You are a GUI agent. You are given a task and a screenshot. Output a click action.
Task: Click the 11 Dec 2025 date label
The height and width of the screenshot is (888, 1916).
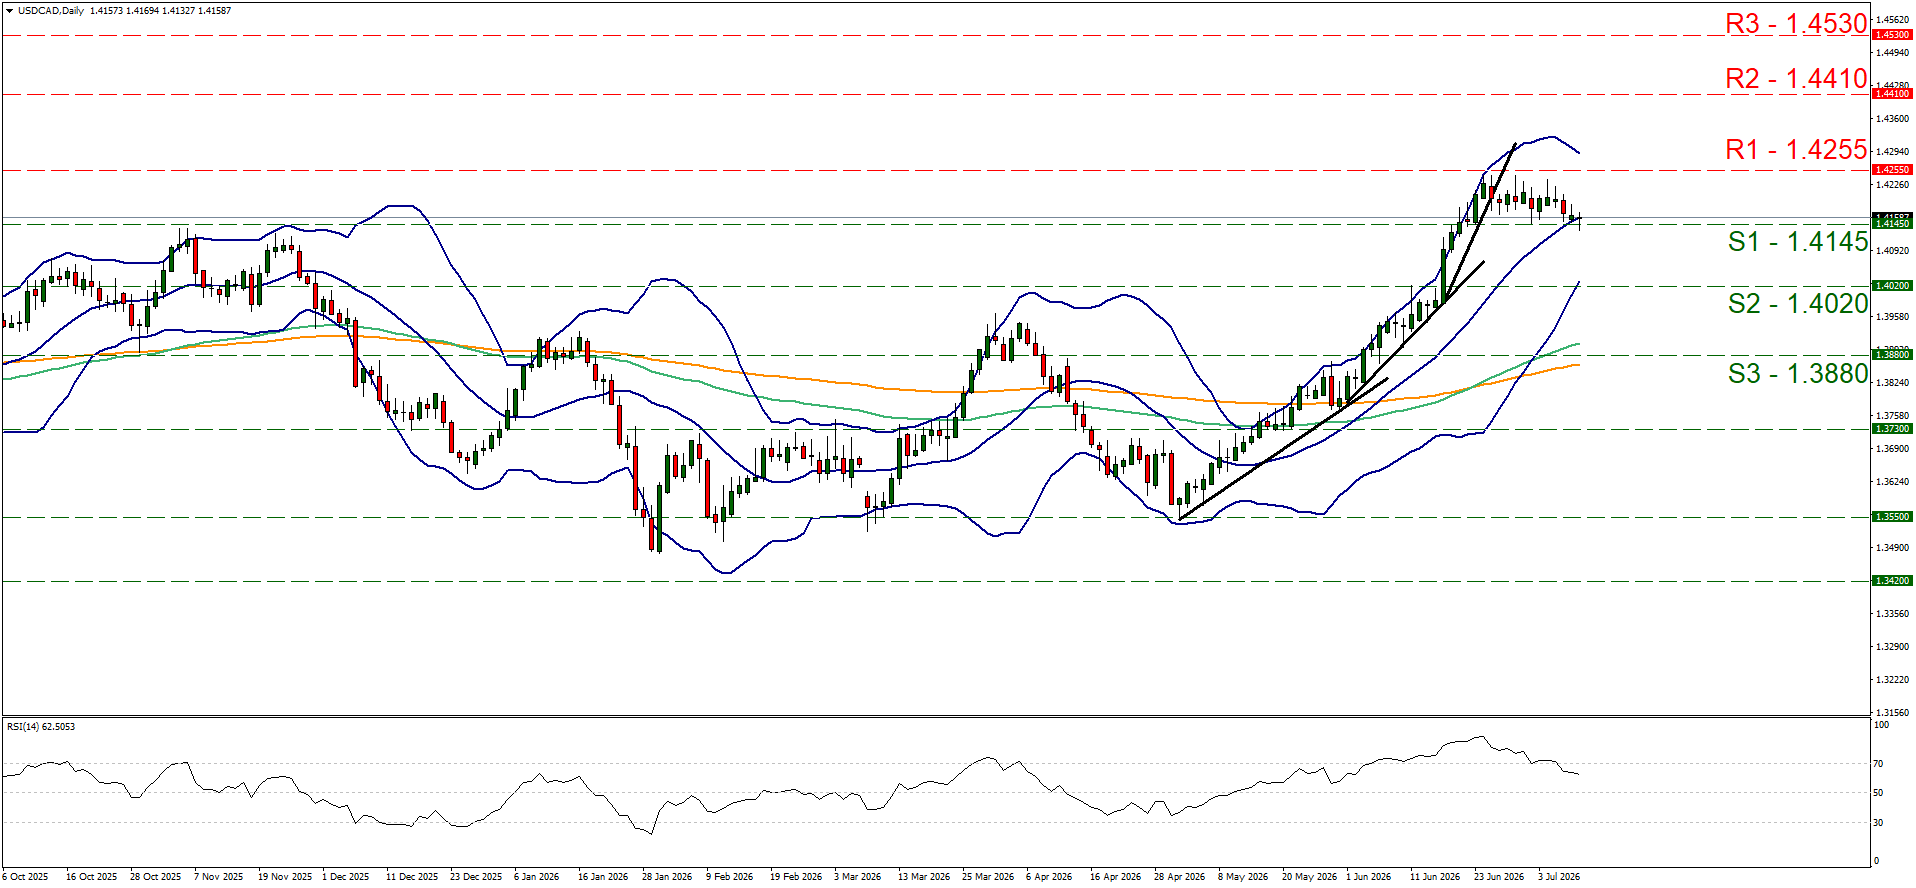(x=412, y=877)
